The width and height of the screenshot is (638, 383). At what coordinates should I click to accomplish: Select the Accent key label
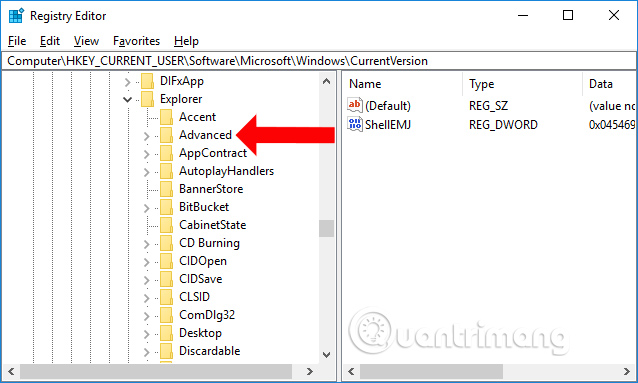[x=197, y=117]
